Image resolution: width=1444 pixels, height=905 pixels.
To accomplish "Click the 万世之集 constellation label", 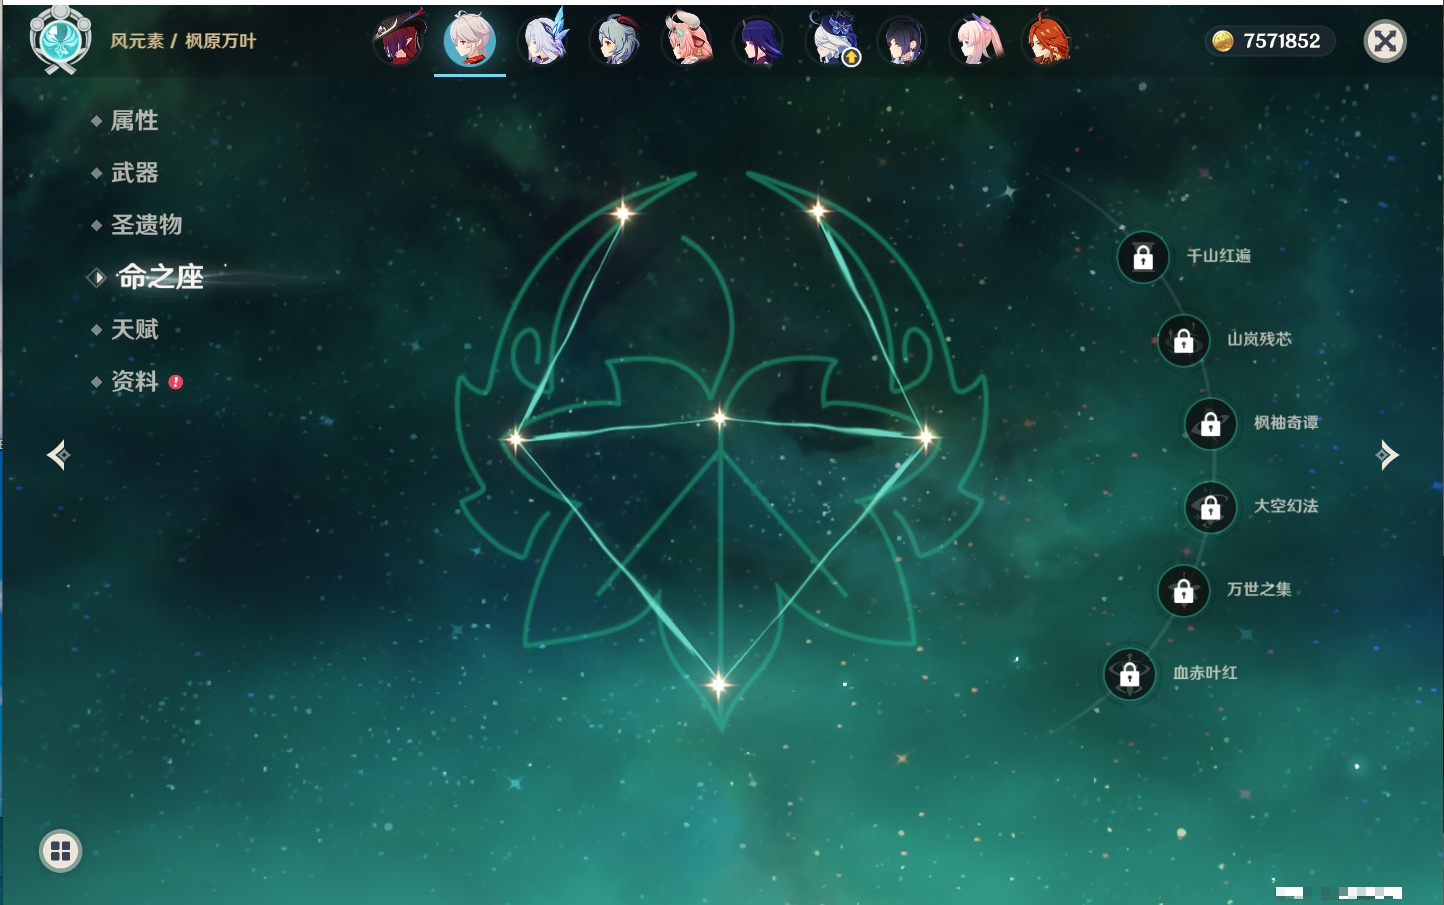I will pyautogui.click(x=1259, y=589).
